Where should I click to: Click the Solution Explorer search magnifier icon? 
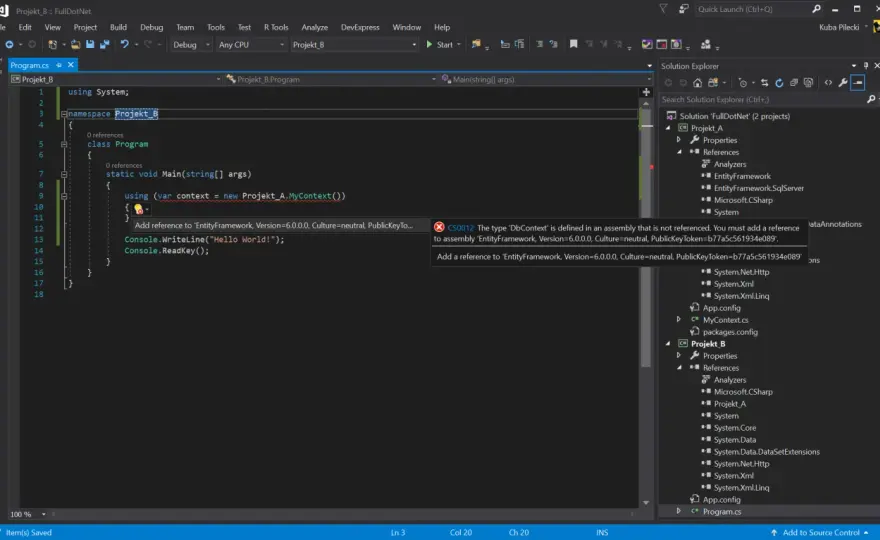(x=871, y=99)
